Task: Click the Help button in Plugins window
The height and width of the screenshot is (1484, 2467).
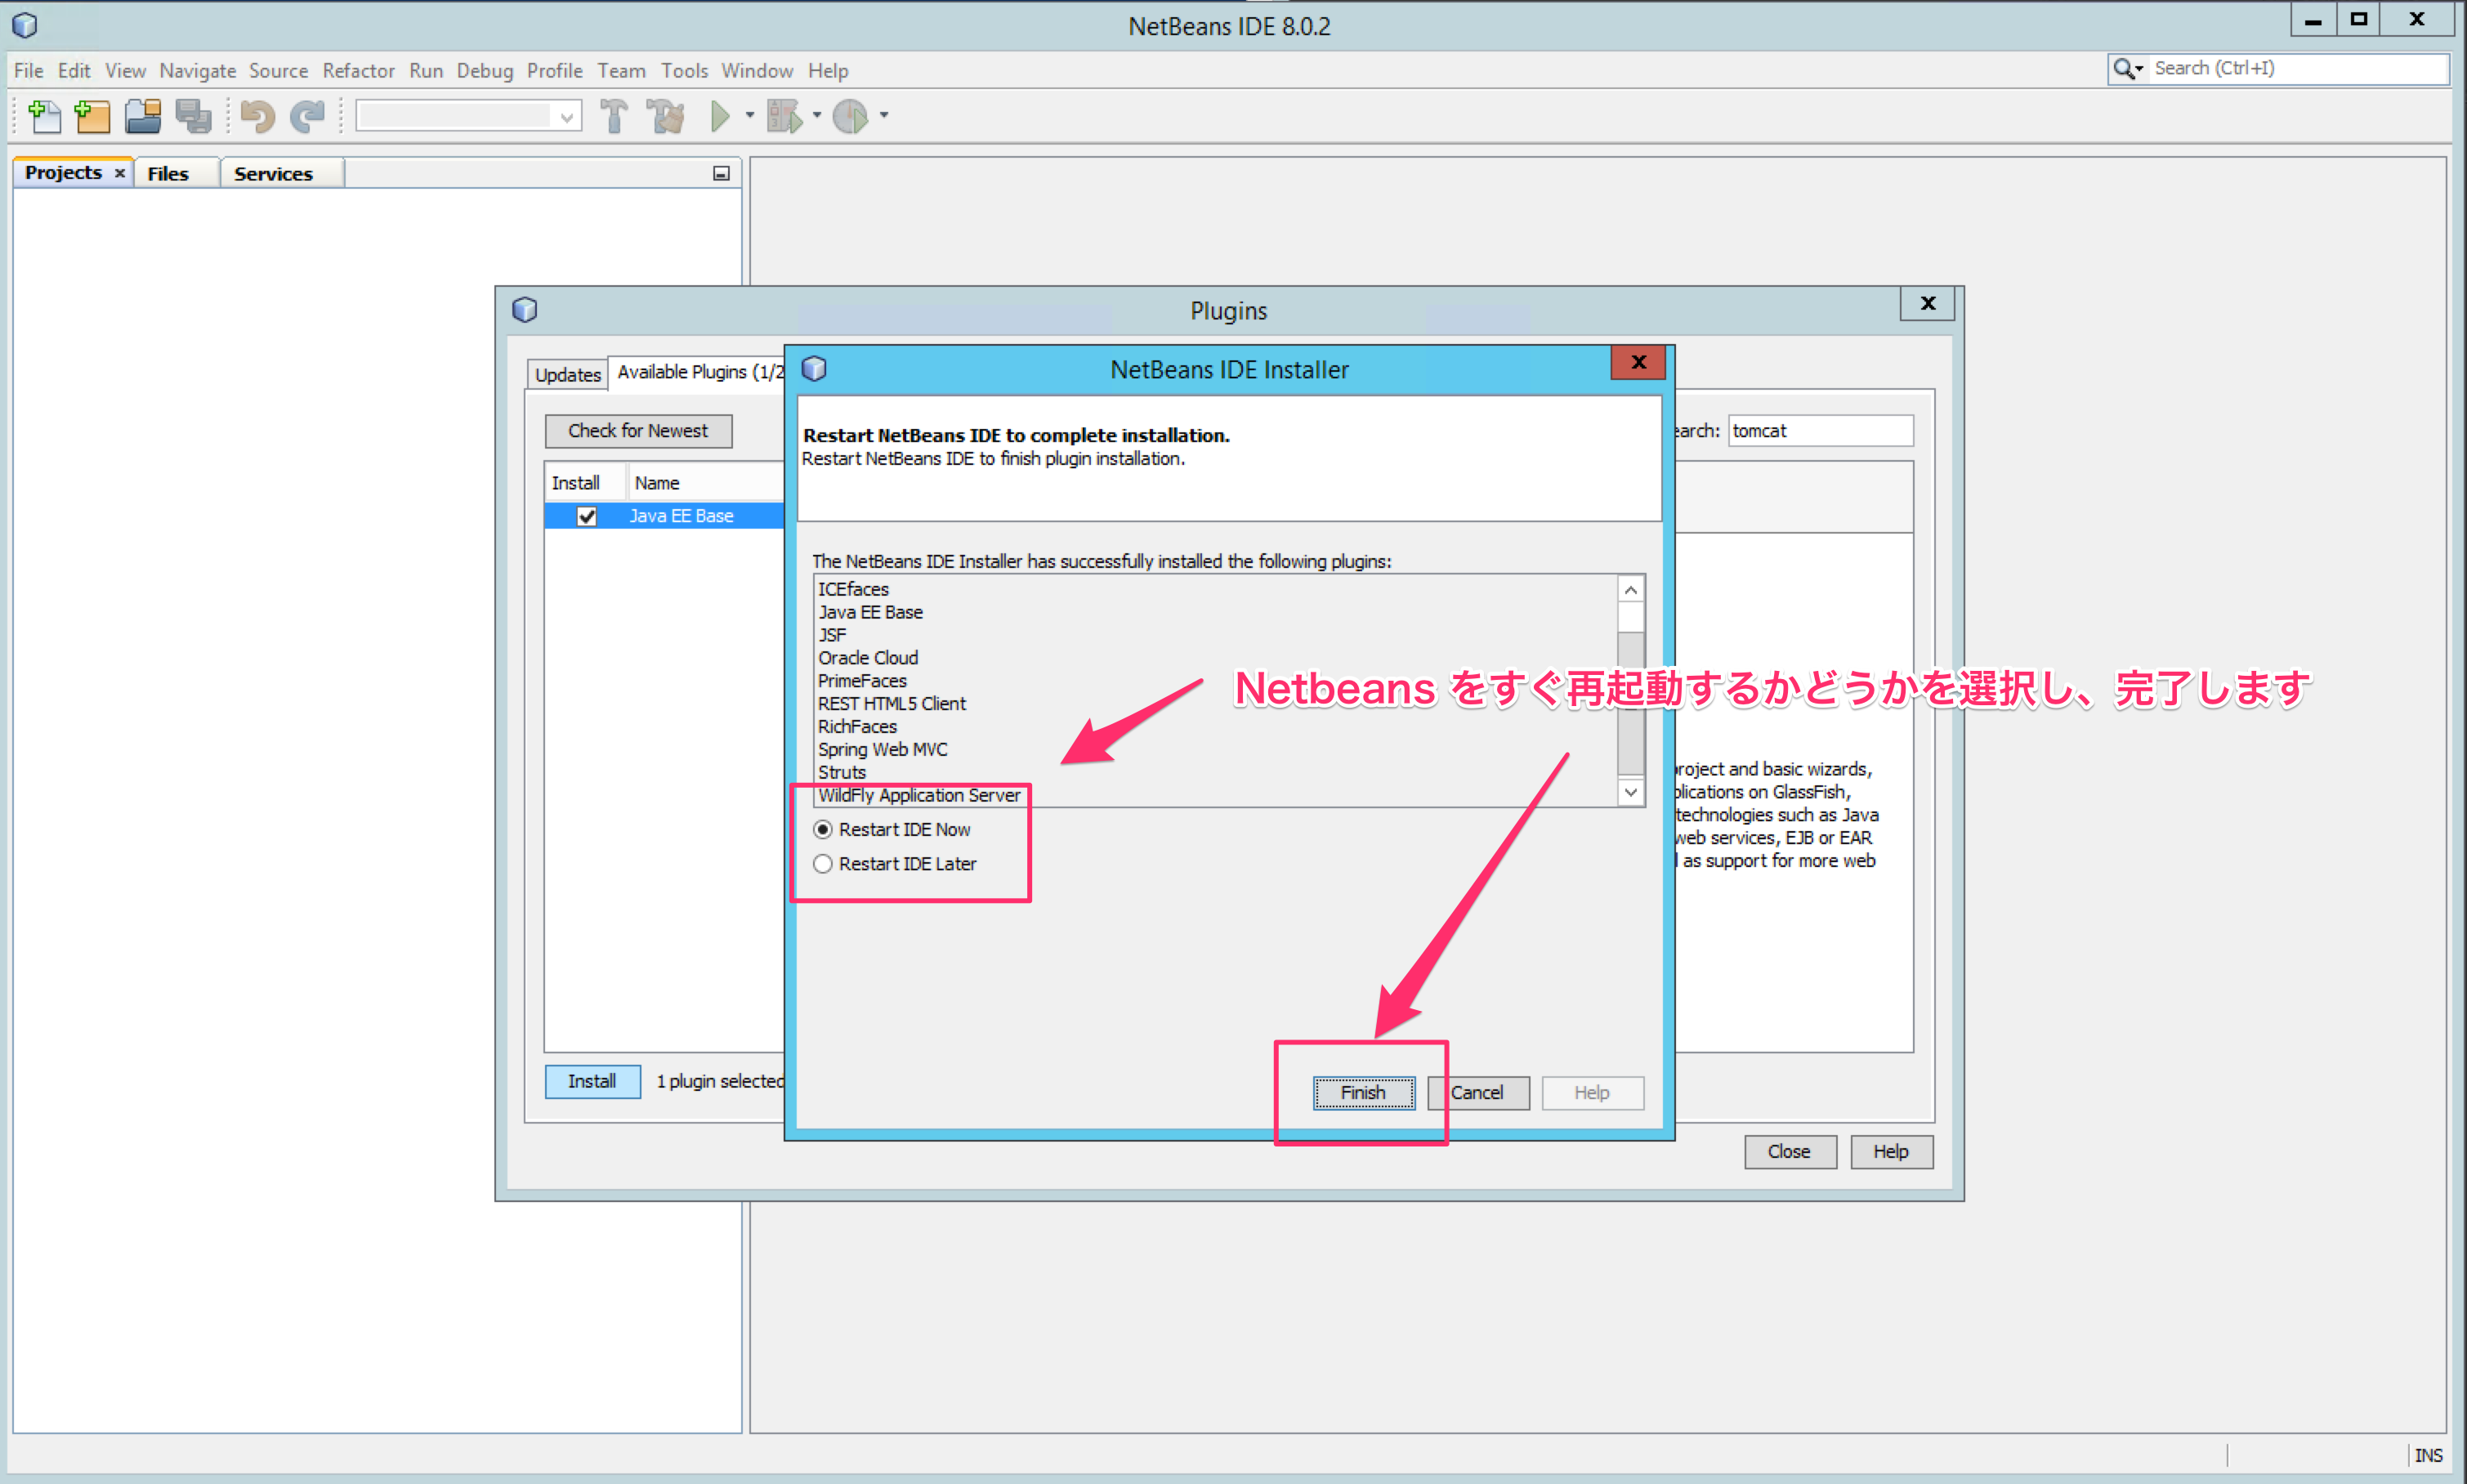Action: coord(1891,1151)
